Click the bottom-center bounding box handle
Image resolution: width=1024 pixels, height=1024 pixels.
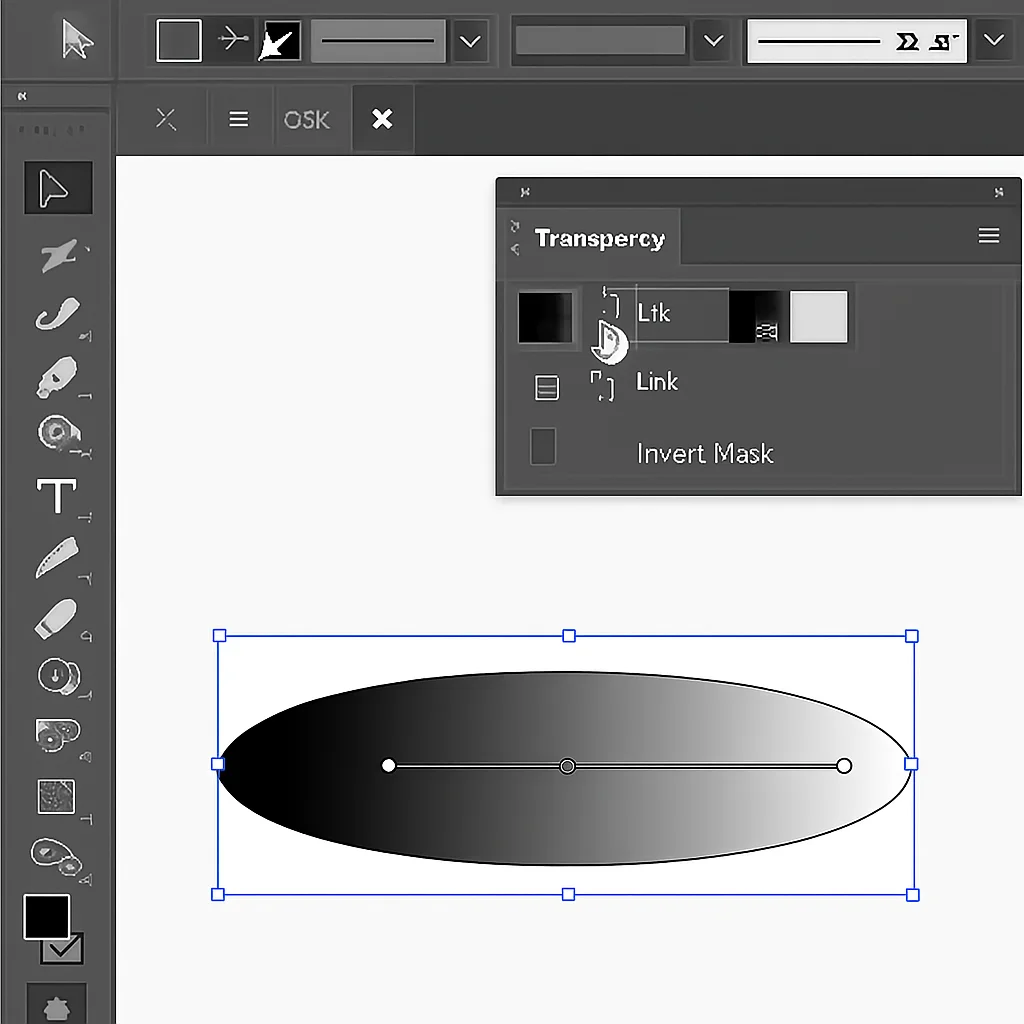tap(568, 894)
